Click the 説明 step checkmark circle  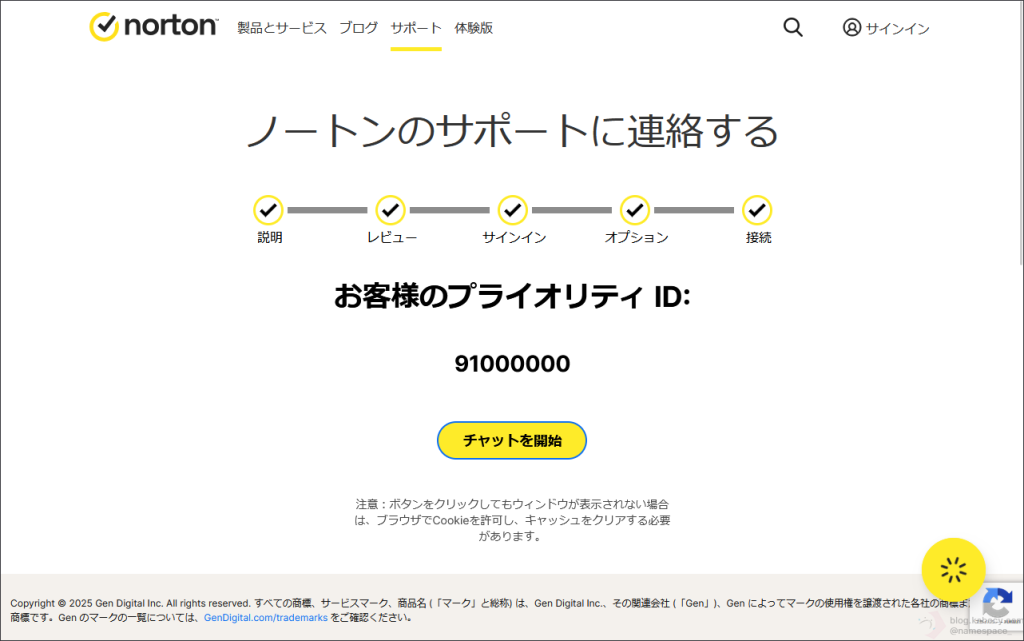(268, 210)
